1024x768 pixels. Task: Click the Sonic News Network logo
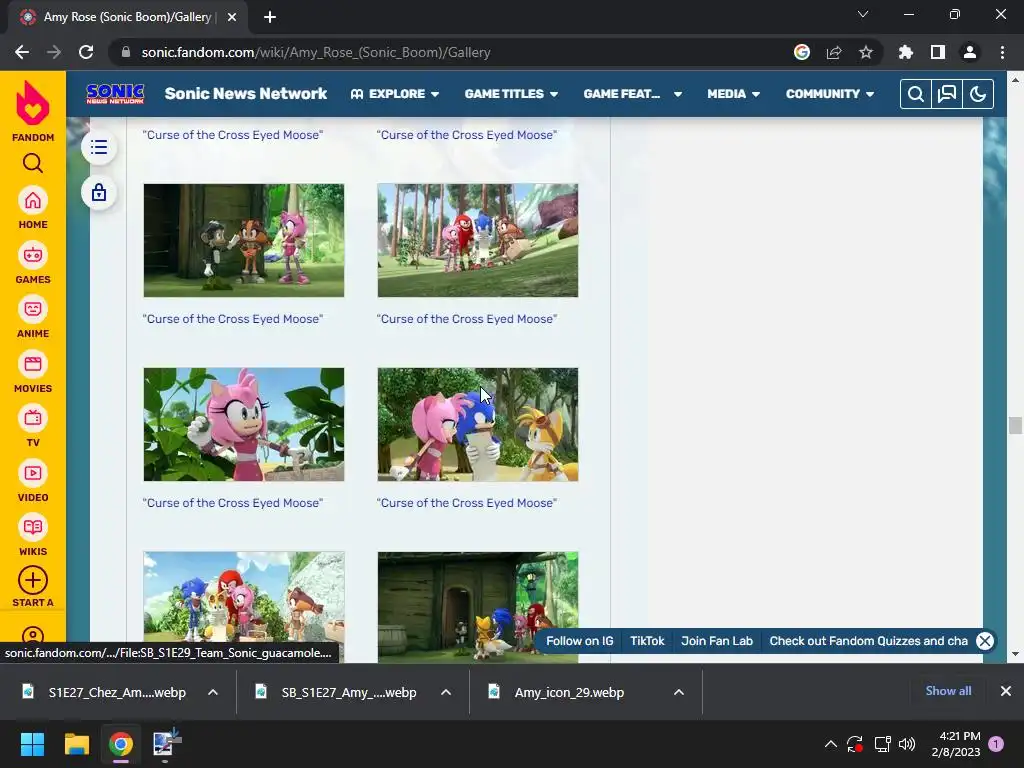coord(115,94)
